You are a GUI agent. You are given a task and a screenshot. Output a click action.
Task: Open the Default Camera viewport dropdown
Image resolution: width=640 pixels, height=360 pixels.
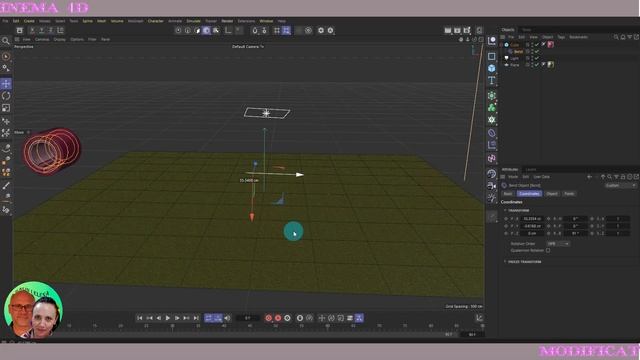pyautogui.click(x=248, y=47)
